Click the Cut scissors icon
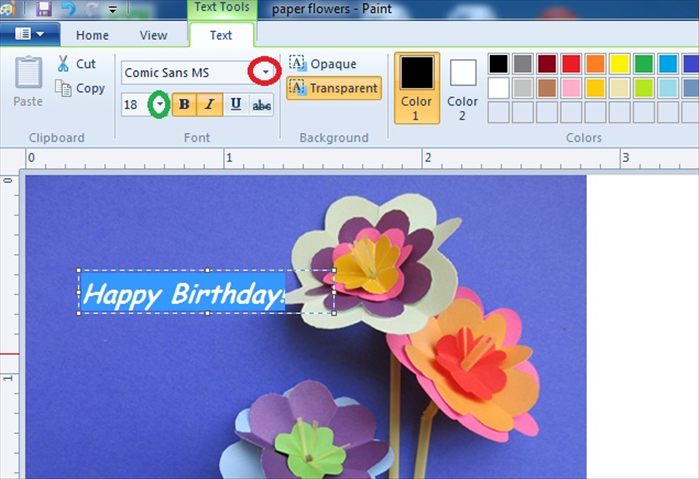Image resolution: width=699 pixels, height=479 pixels. point(63,64)
